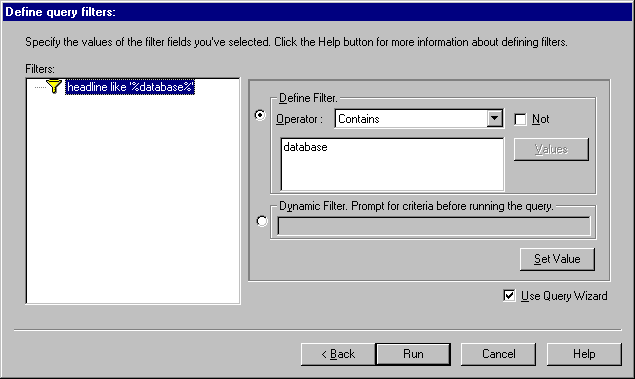Click the filter value field containing database
The width and height of the screenshot is (635, 379).
[392, 164]
